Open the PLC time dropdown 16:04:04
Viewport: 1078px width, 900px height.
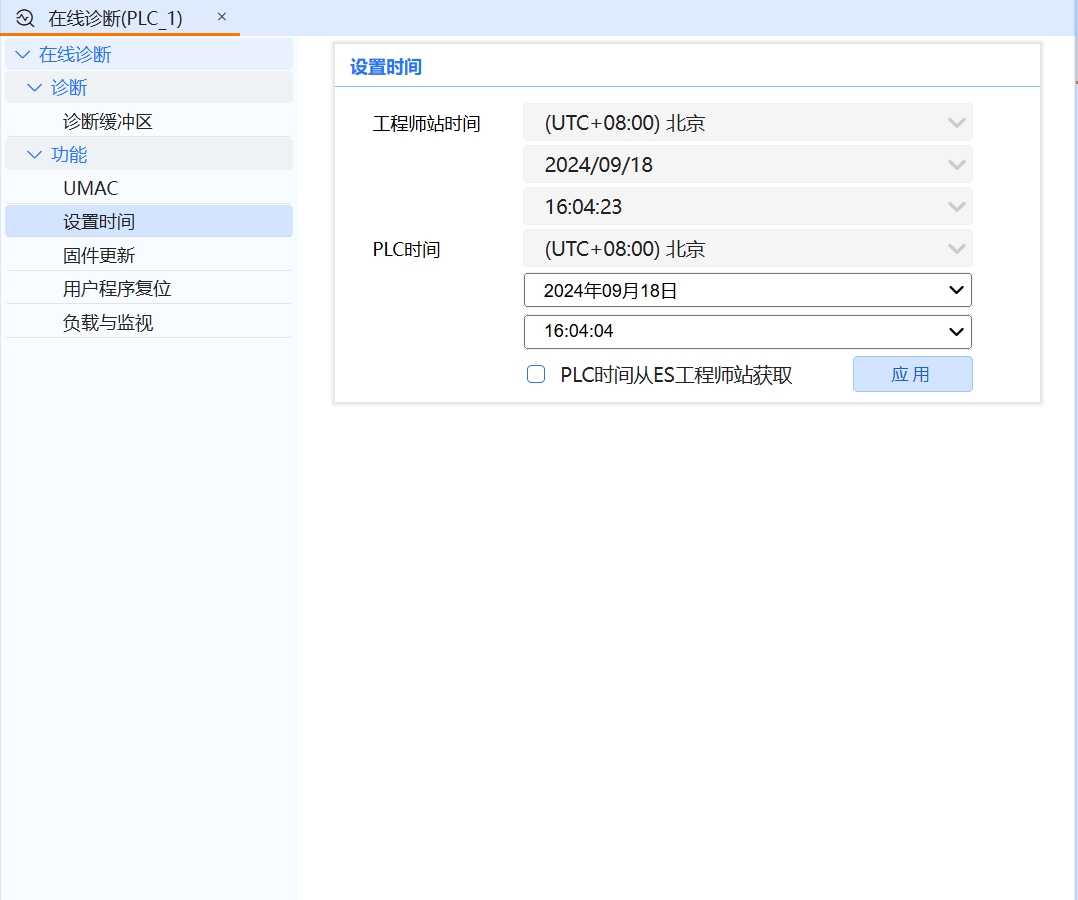tap(747, 331)
